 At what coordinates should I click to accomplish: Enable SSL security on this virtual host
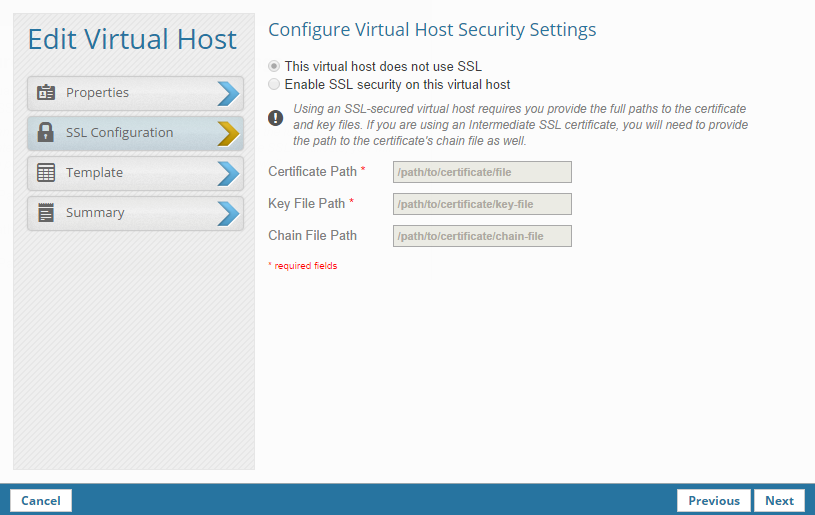tap(275, 85)
